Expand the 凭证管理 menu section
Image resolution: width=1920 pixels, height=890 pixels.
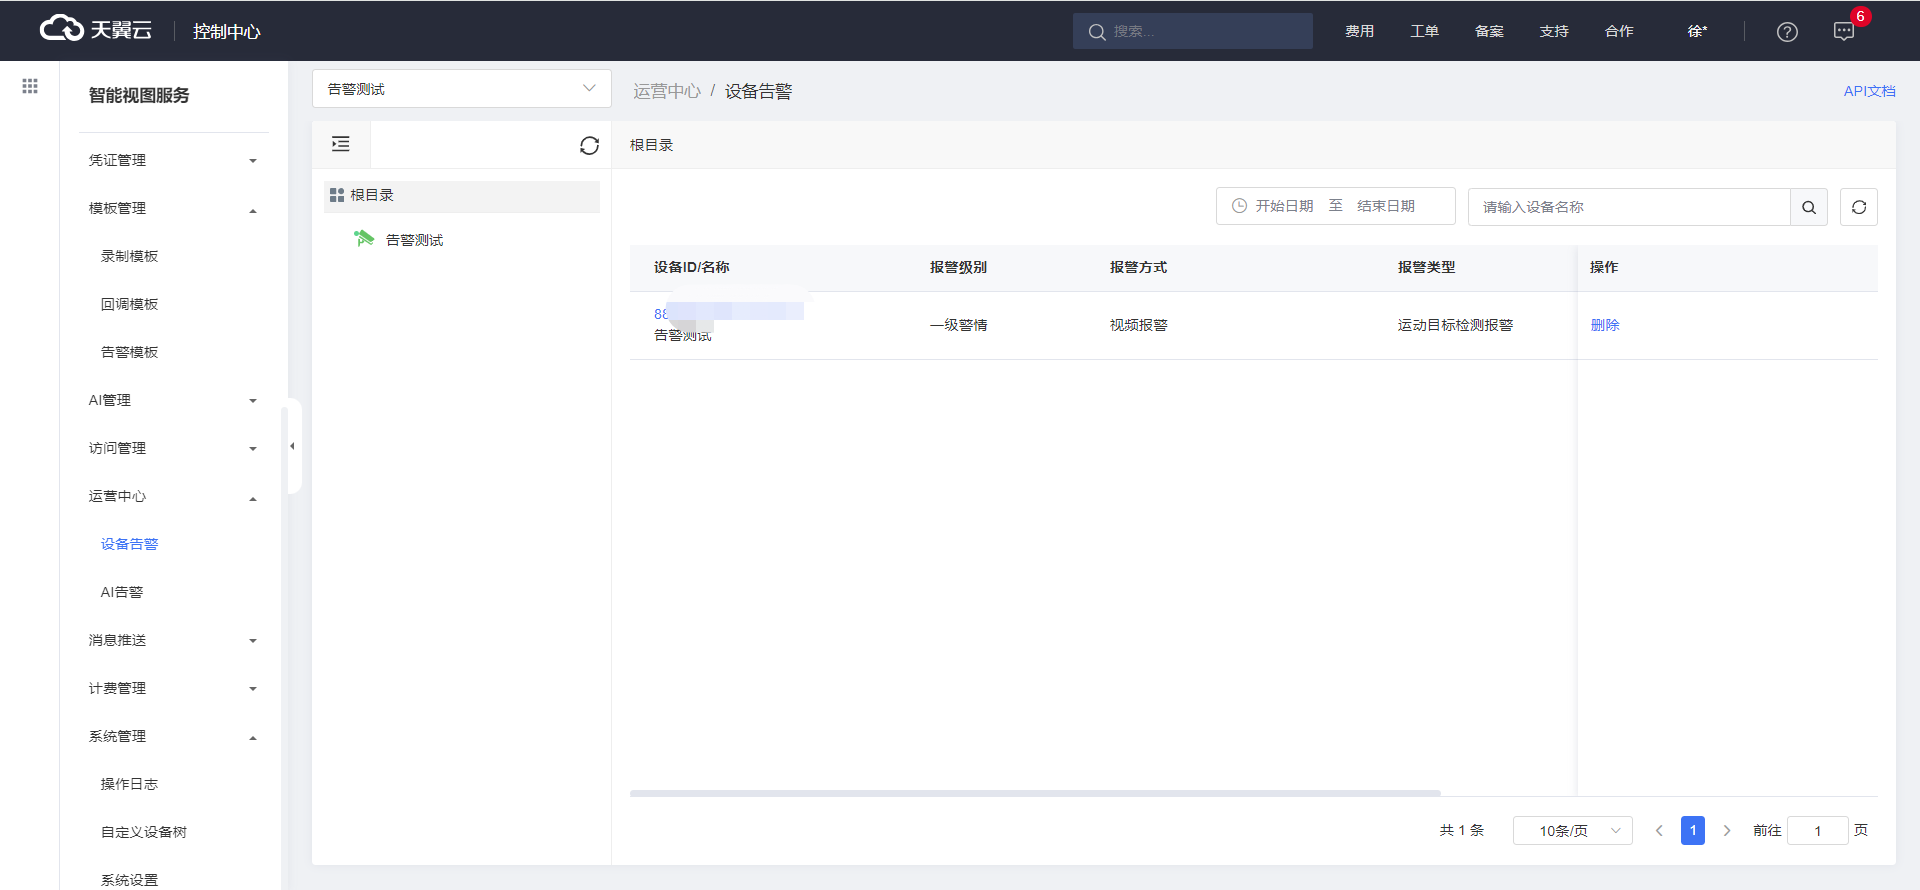coord(172,160)
